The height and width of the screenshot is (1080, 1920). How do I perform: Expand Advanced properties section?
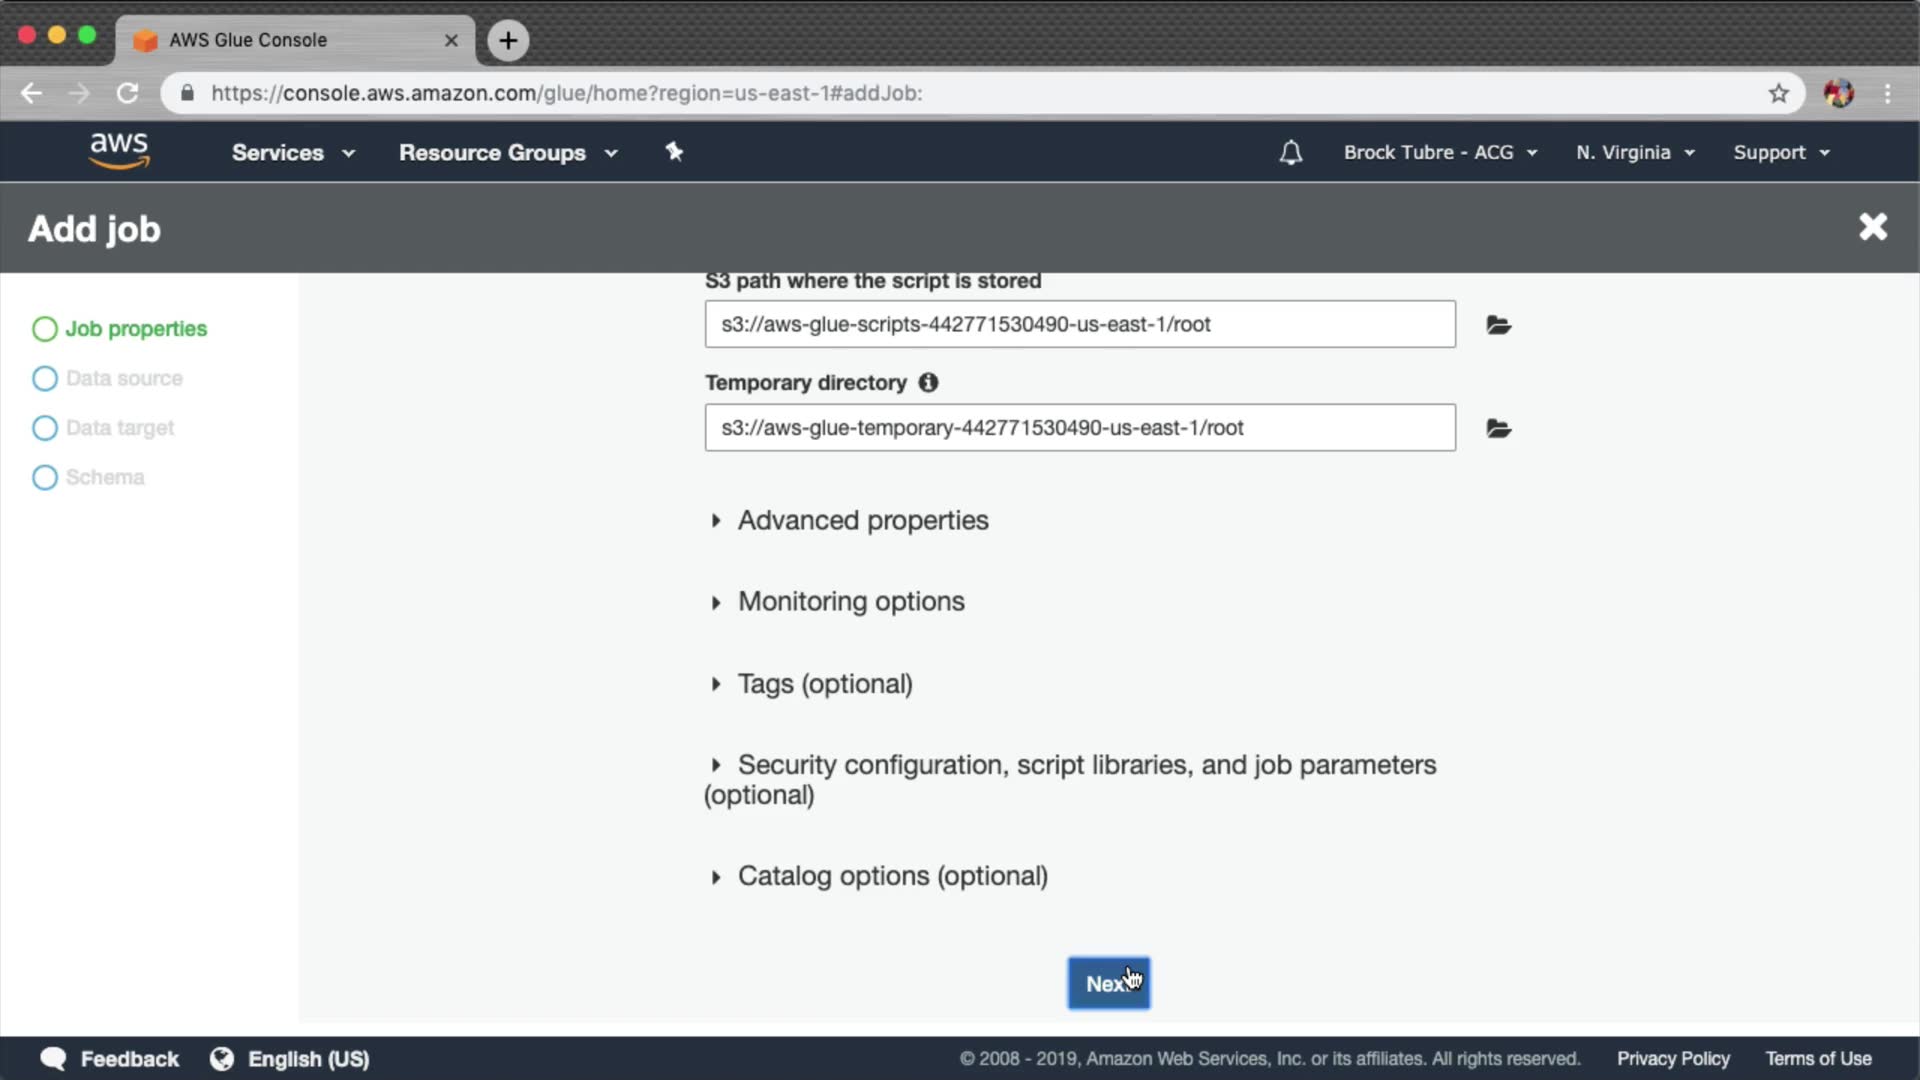click(861, 521)
